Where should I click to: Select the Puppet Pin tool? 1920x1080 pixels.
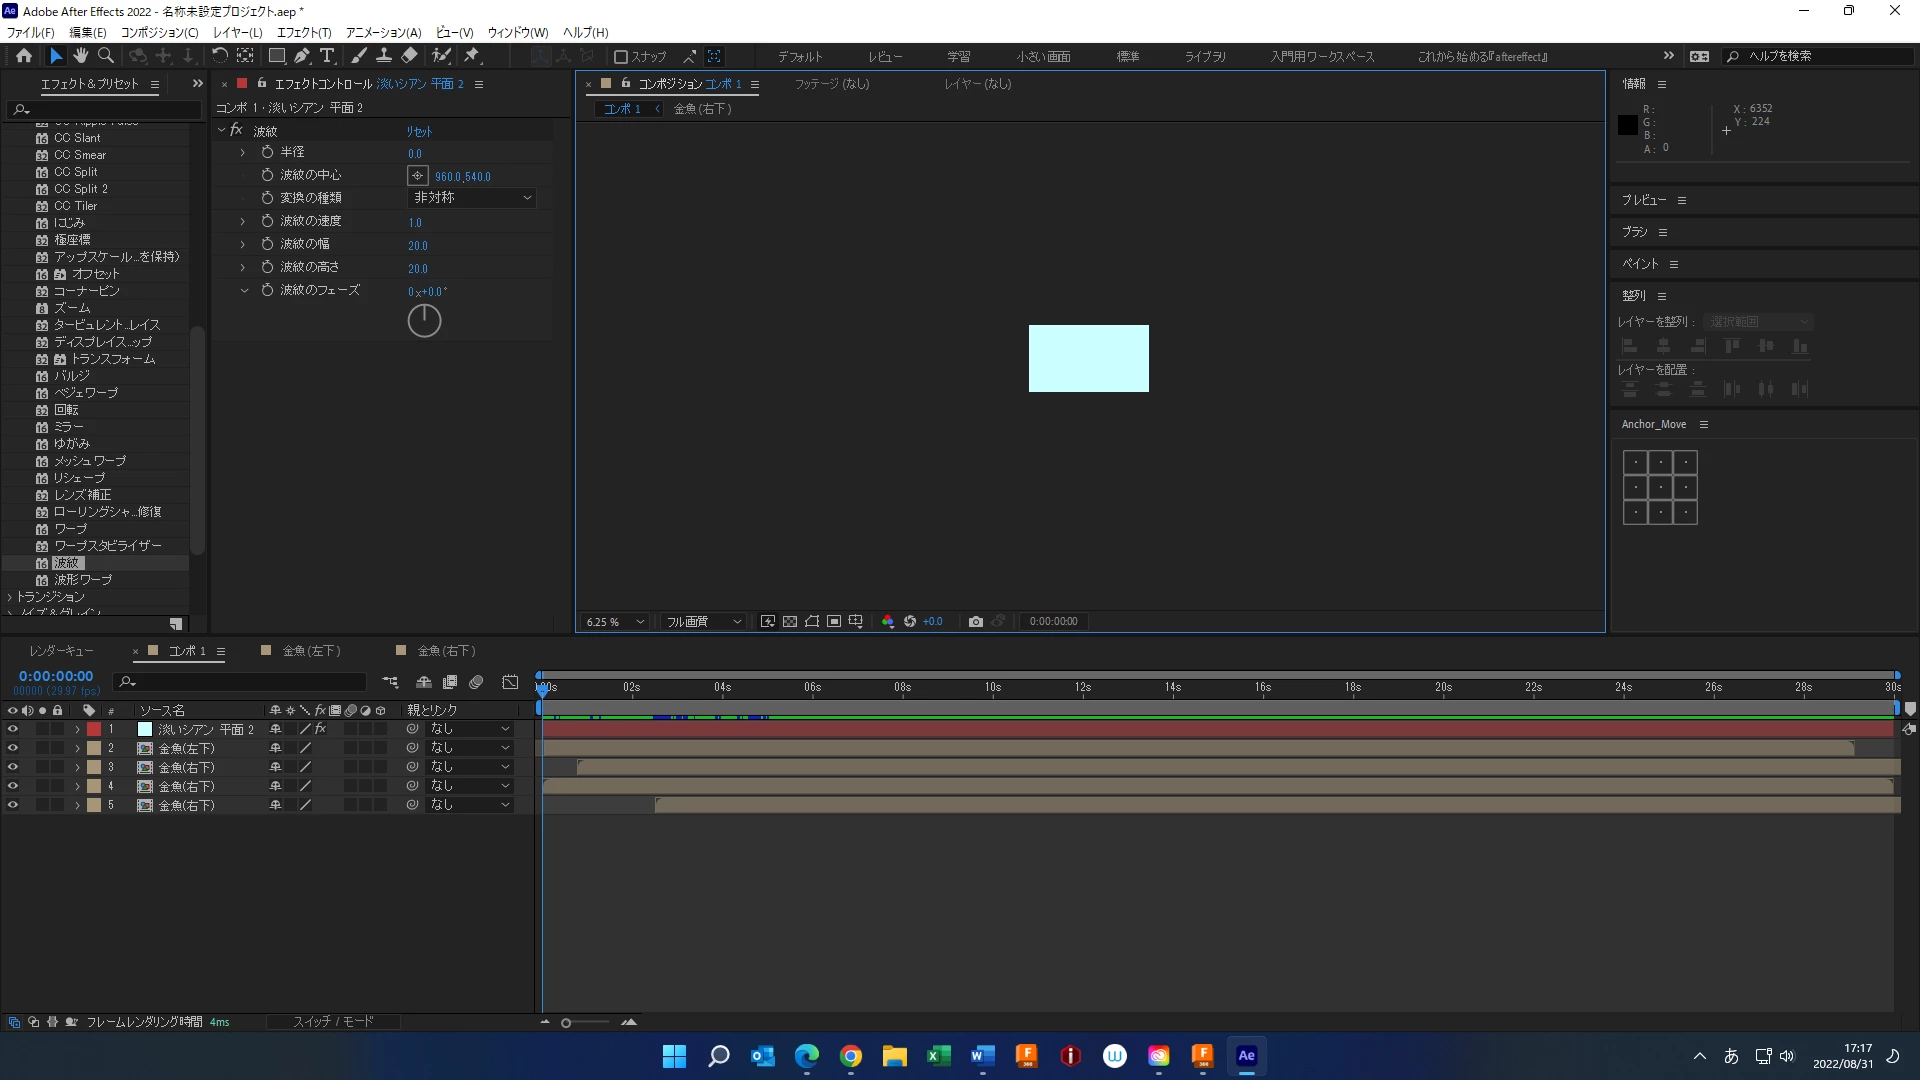[x=472, y=56]
